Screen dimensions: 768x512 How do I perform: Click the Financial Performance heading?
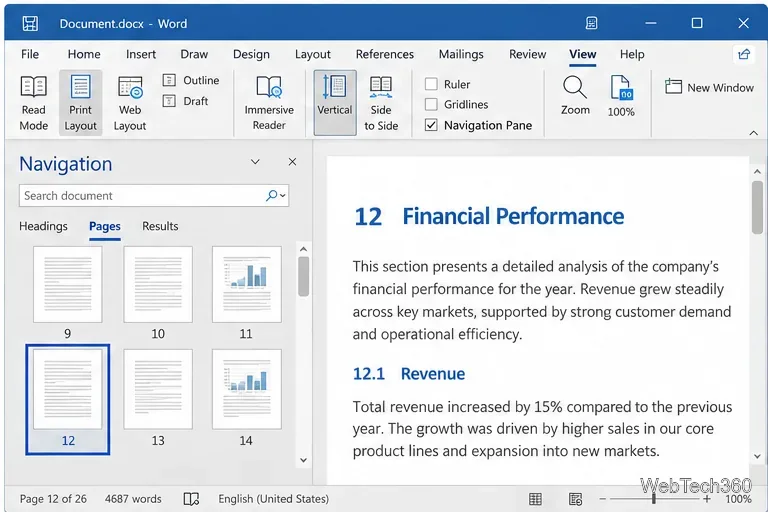pos(513,216)
